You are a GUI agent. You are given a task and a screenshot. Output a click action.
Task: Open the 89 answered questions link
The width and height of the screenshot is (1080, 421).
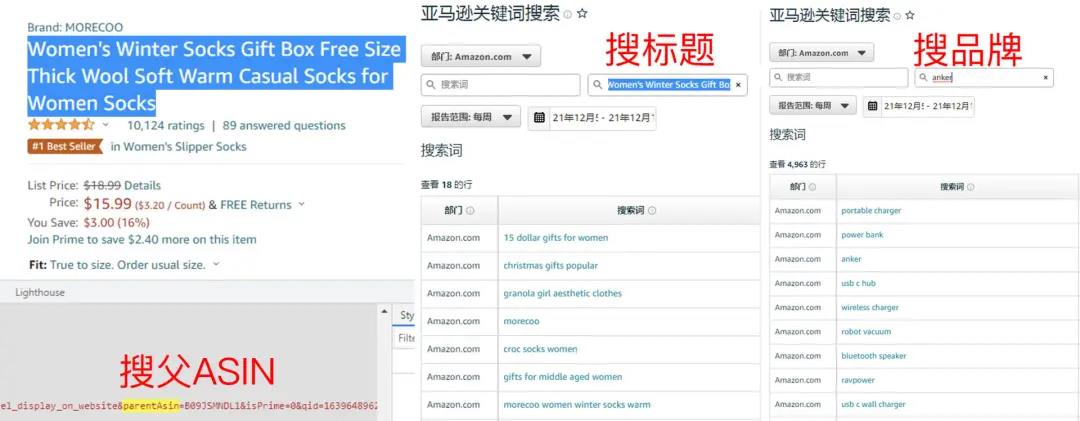pos(284,125)
